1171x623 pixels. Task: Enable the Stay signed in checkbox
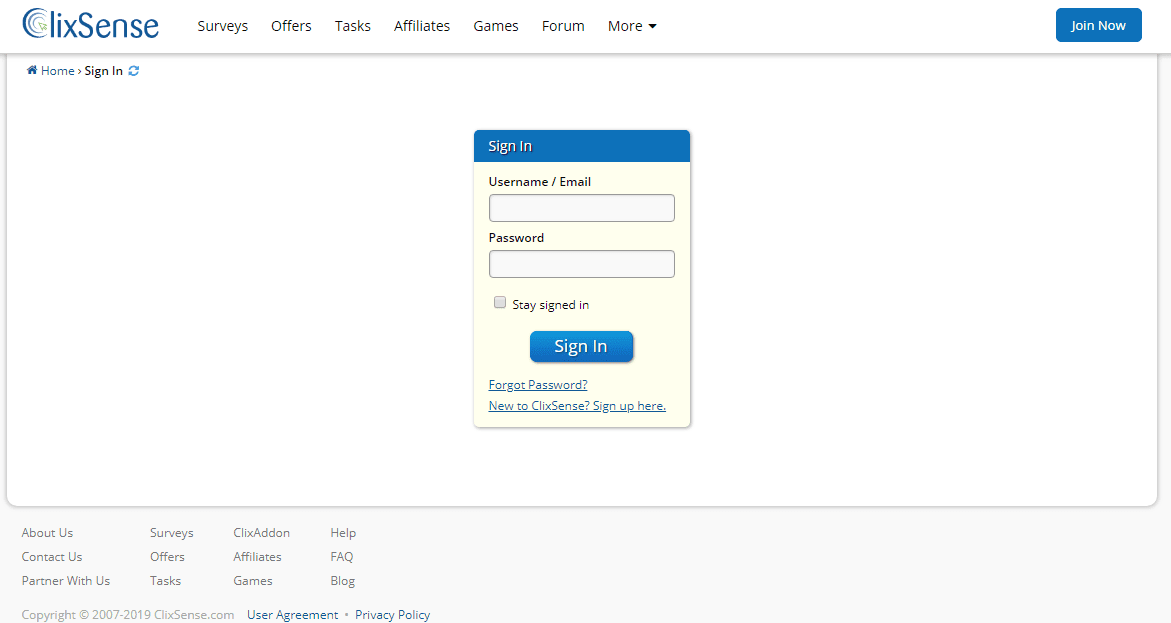coord(499,302)
